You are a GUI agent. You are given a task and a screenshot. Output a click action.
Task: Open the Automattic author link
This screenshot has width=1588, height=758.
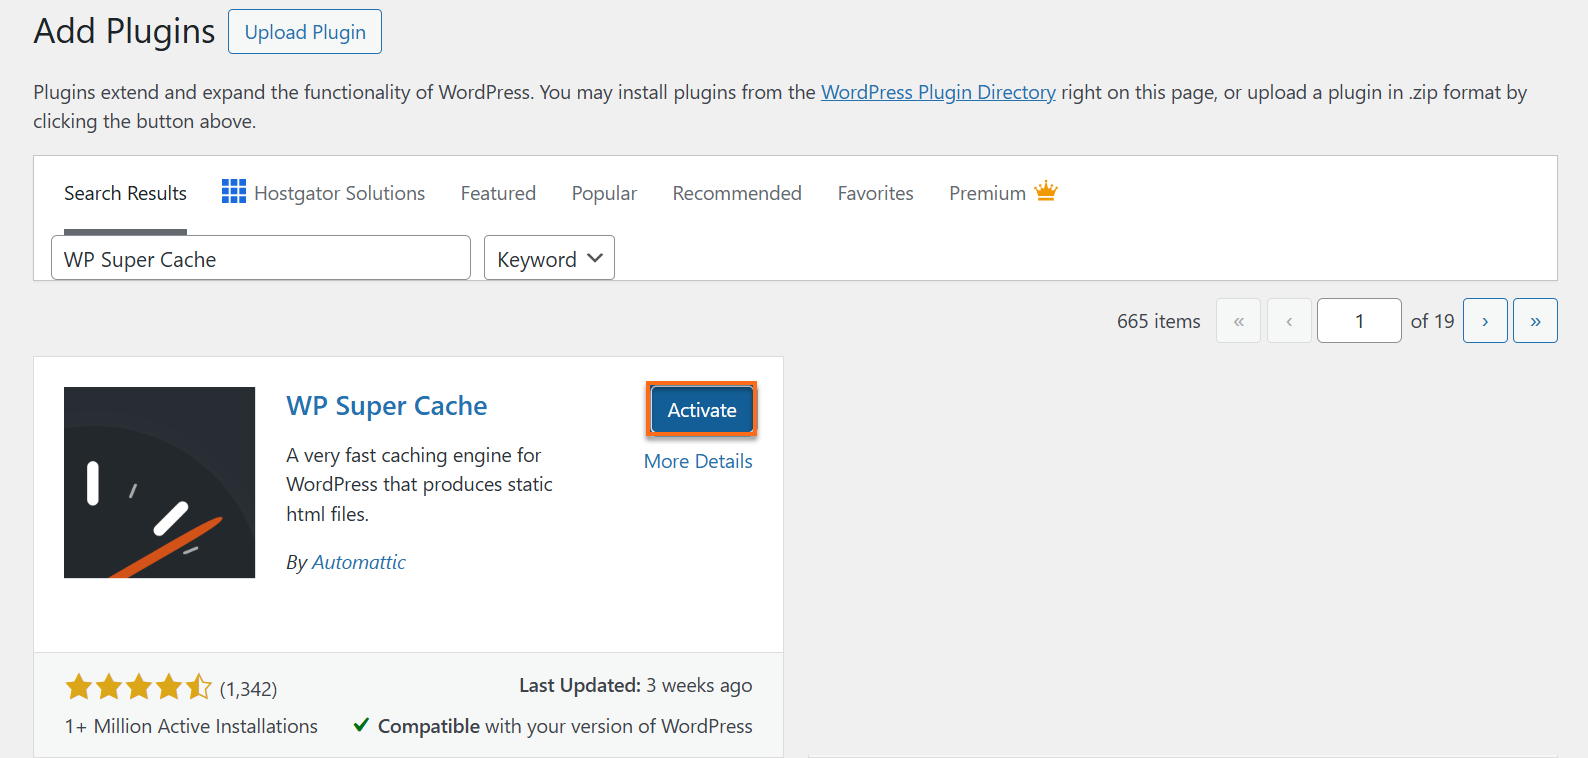tap(359, 562)
